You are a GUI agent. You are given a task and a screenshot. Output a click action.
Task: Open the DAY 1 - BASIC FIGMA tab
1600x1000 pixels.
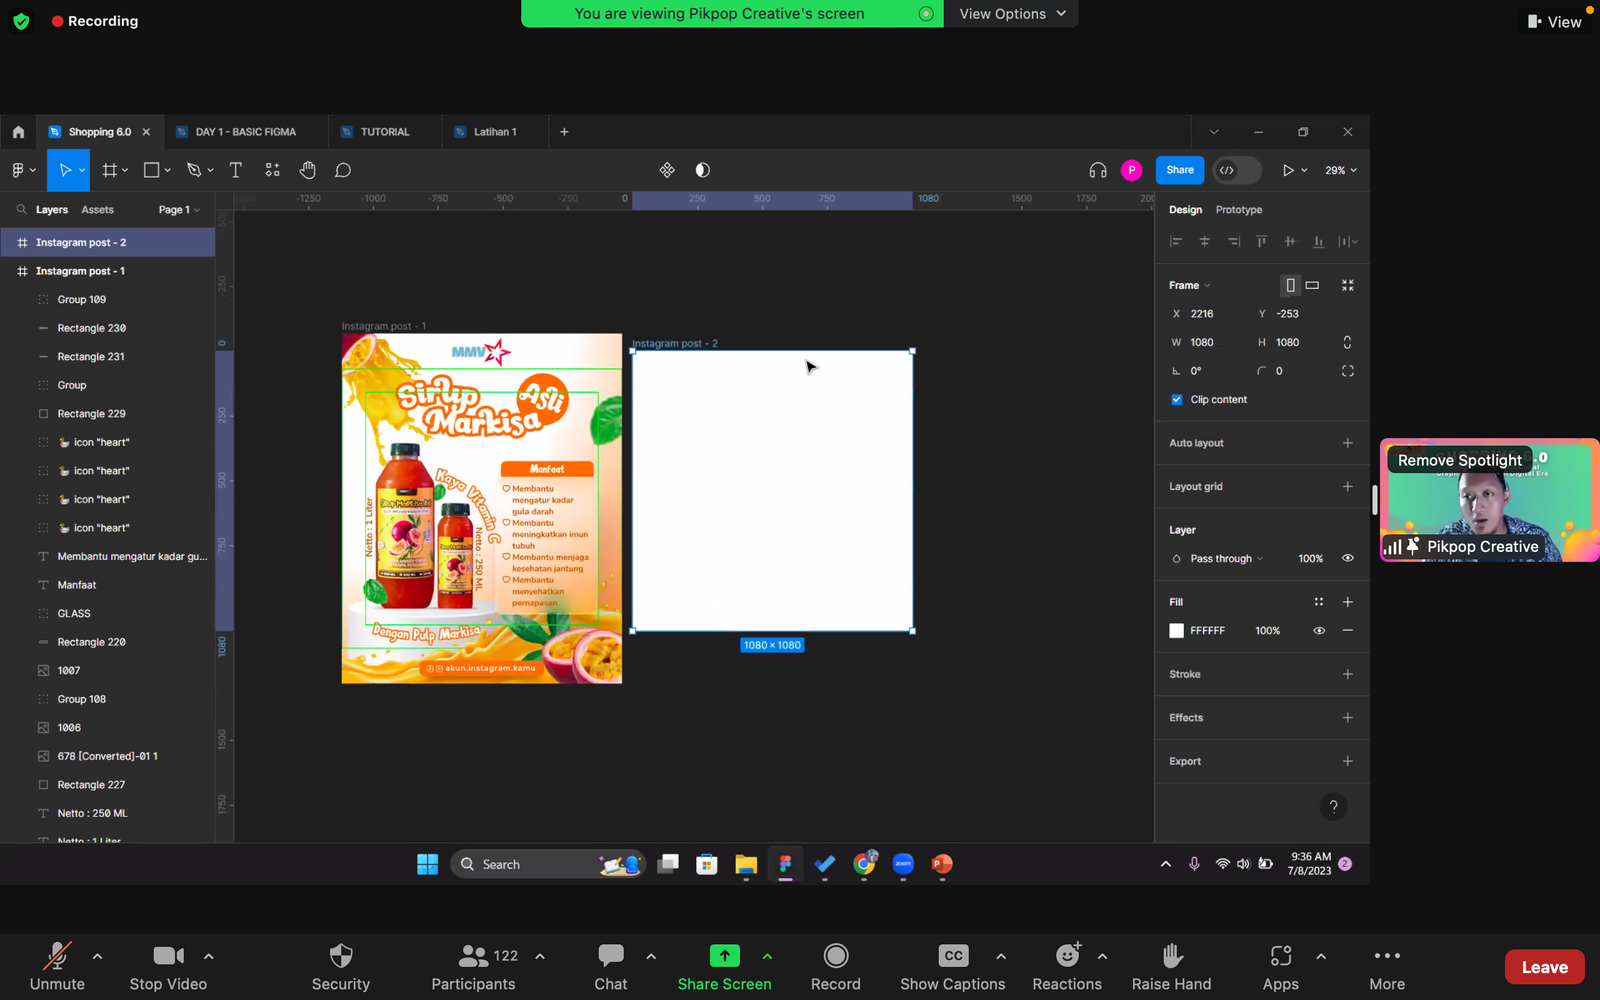click(245, 132)
